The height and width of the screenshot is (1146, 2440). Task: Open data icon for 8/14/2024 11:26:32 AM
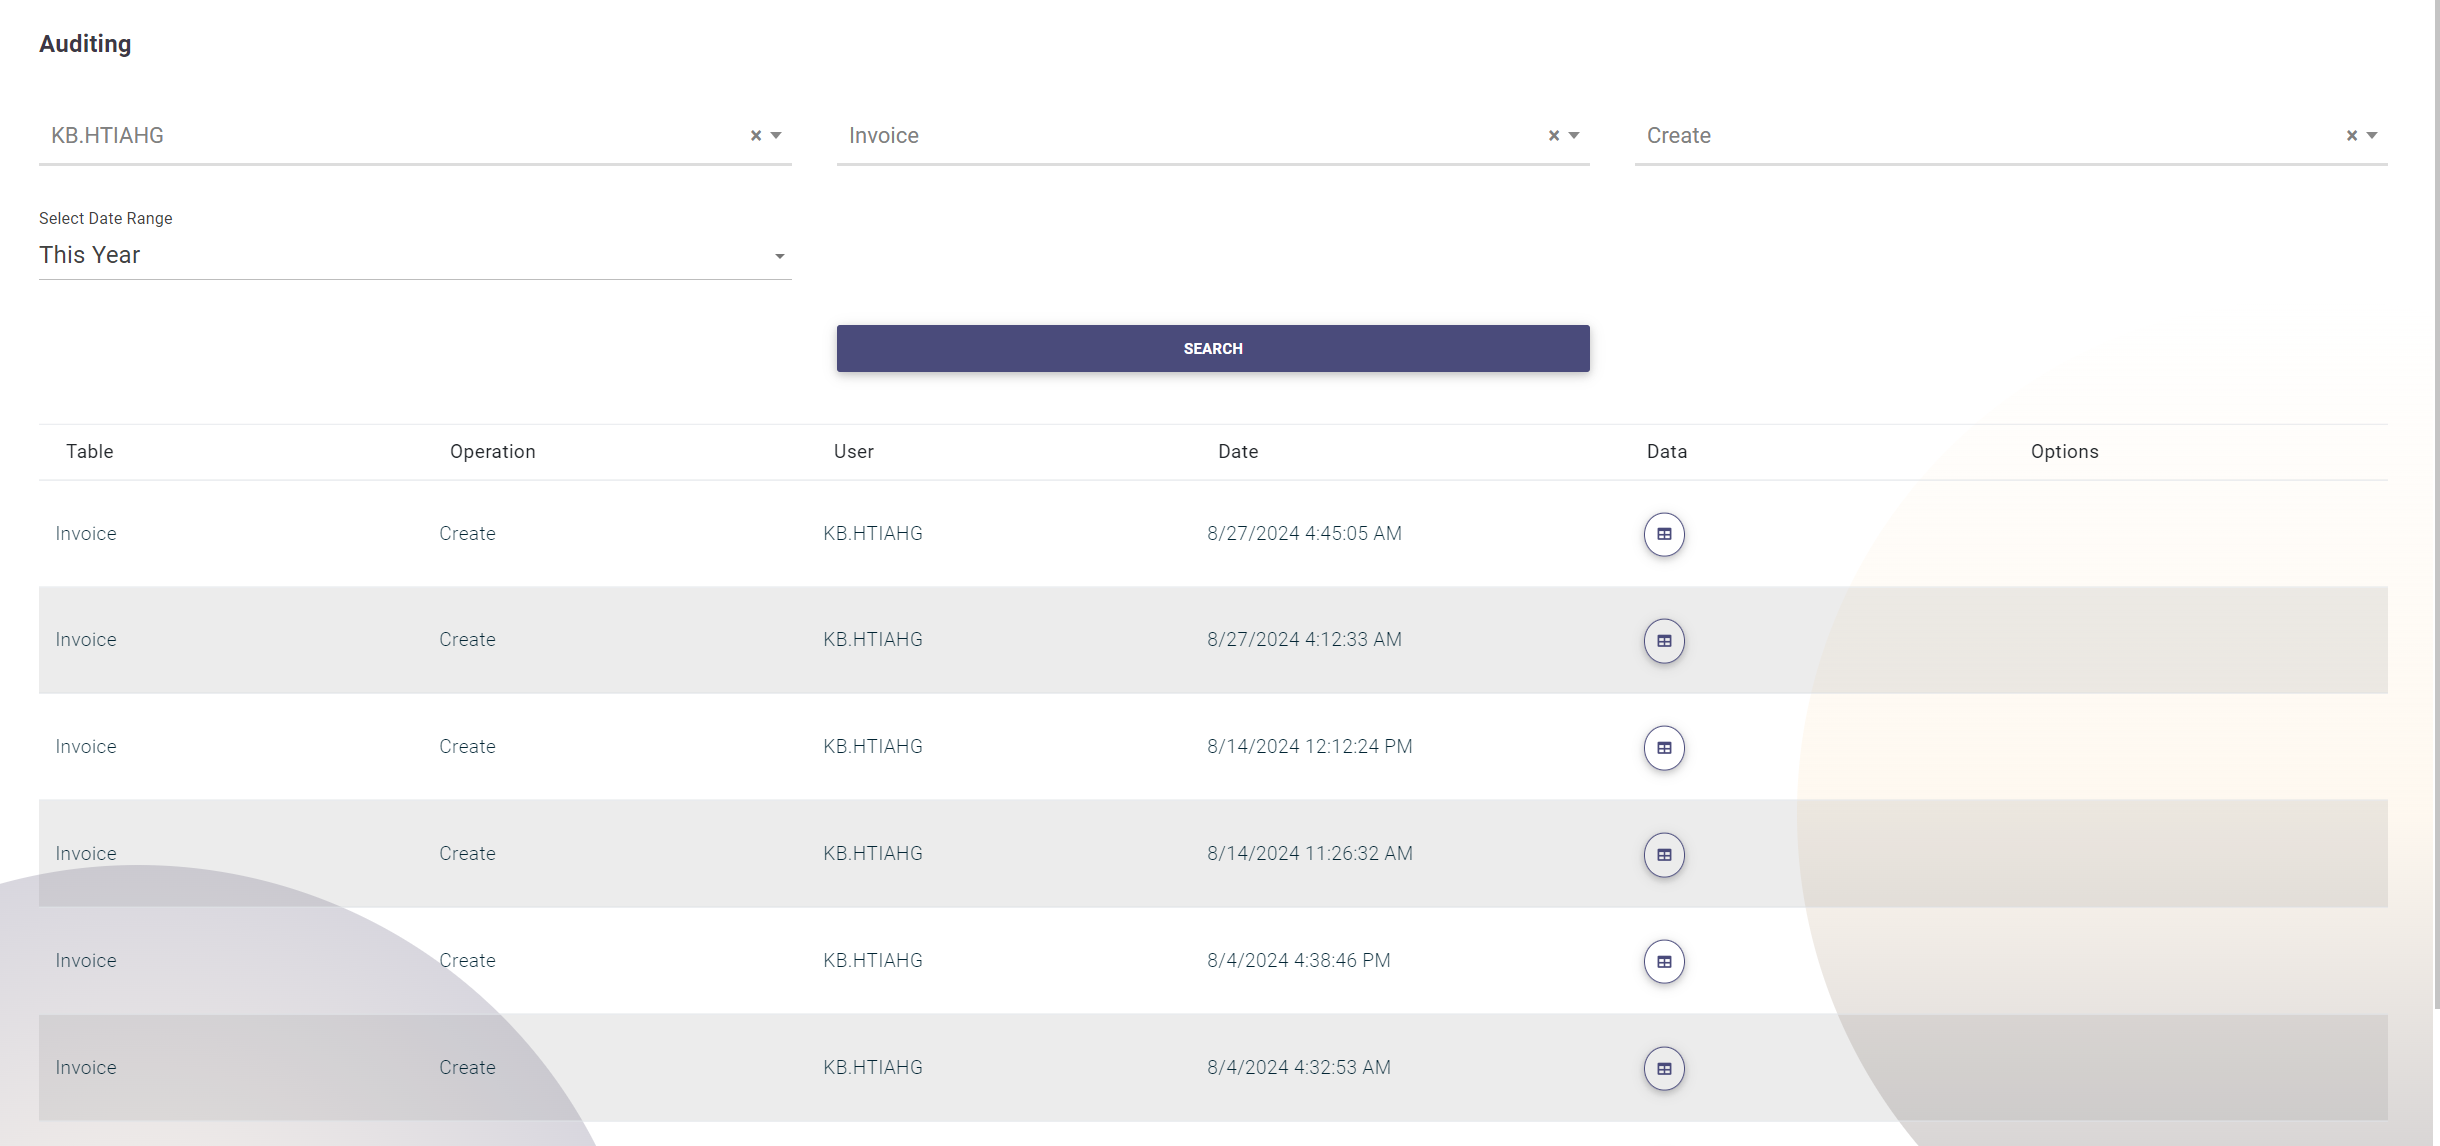[x=1664, y=855]
